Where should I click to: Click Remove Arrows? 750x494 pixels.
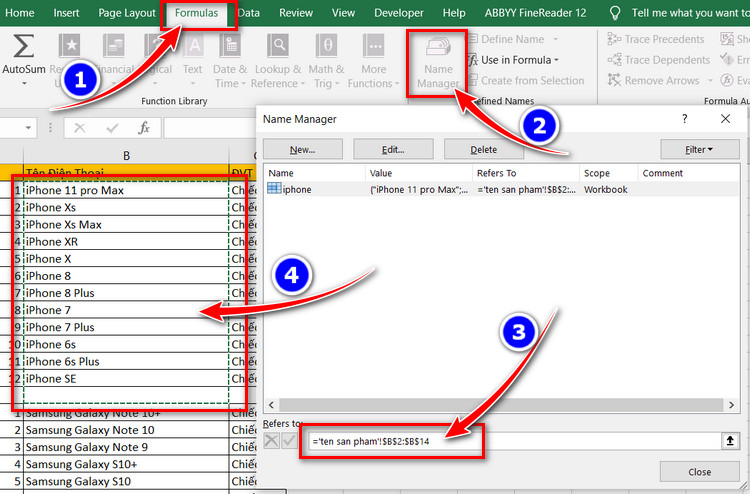pos(653,80)
